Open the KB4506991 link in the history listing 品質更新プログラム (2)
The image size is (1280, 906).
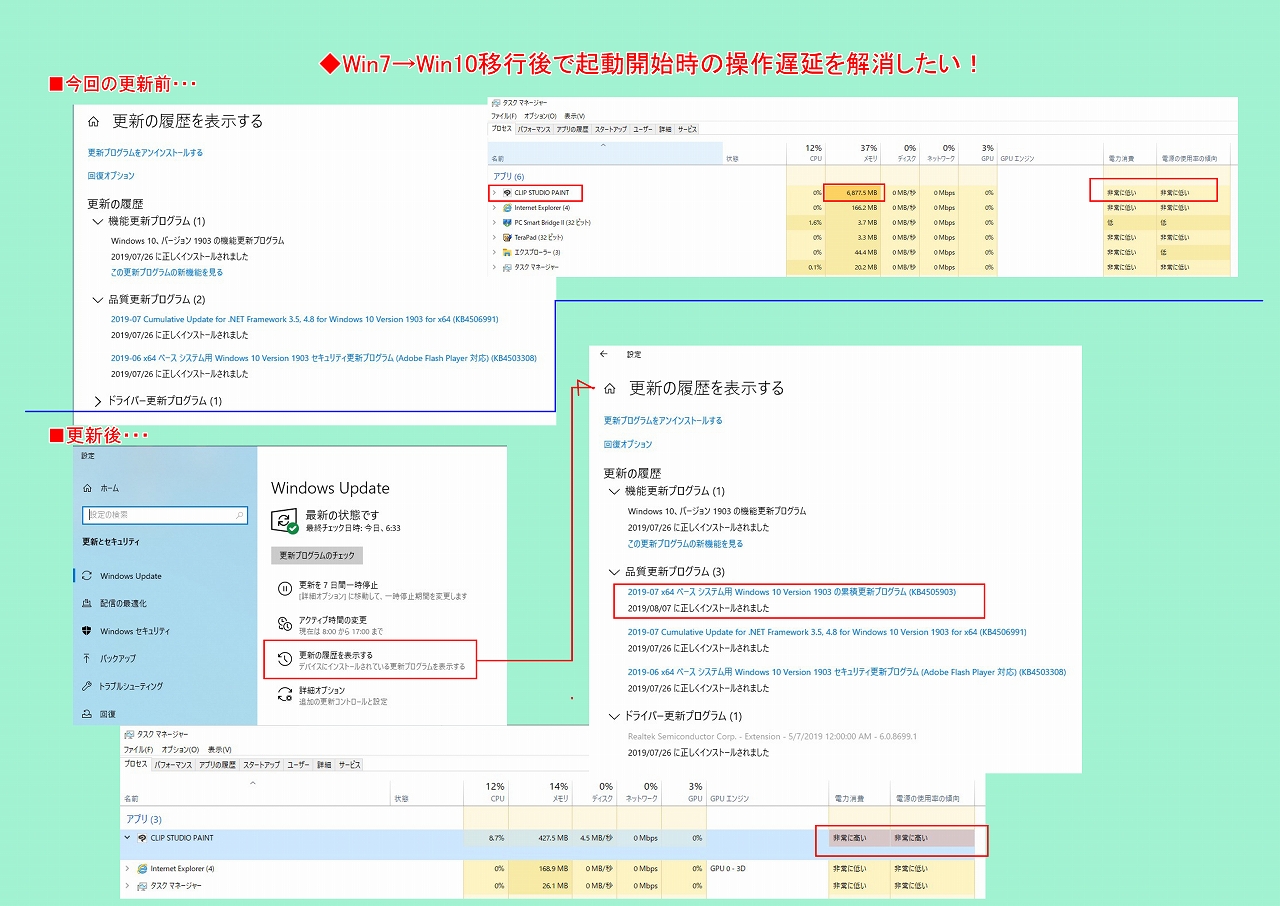pos(304,319)
